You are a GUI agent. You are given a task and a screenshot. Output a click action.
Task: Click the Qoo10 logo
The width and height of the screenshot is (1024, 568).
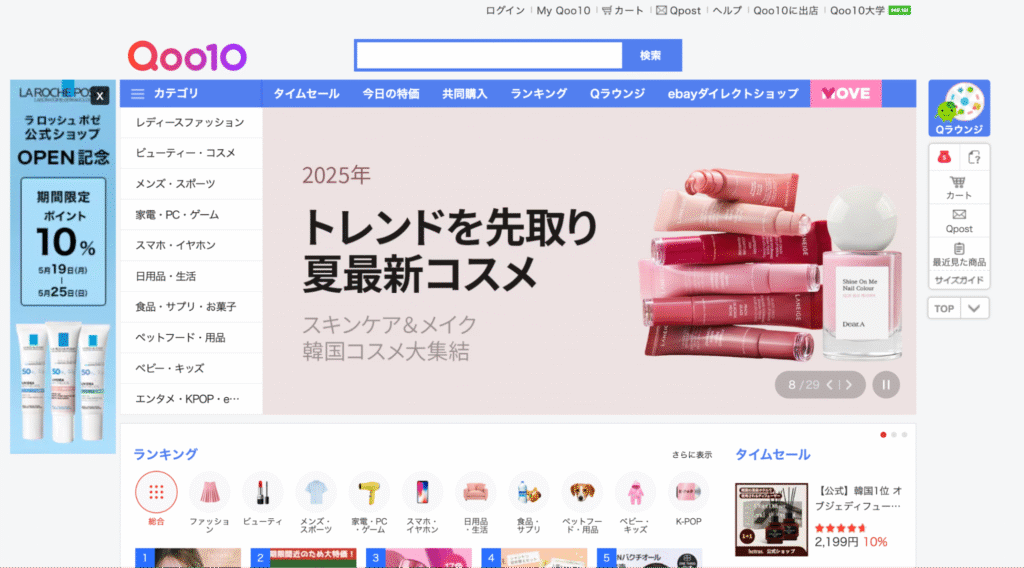click(187, 56)
